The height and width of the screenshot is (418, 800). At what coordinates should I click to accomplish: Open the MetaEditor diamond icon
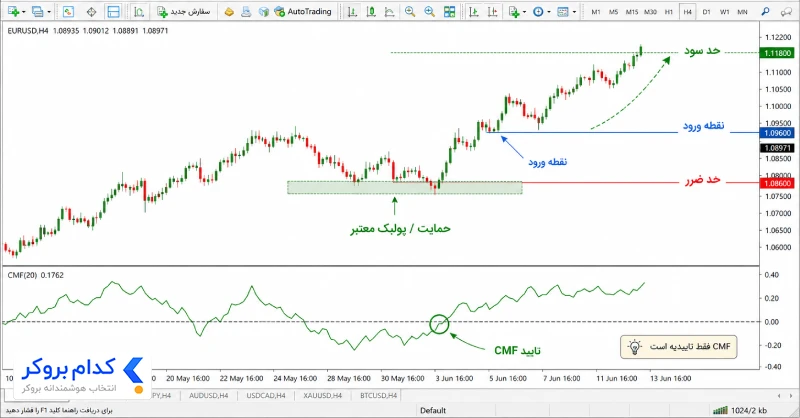(x=229, y=11)
